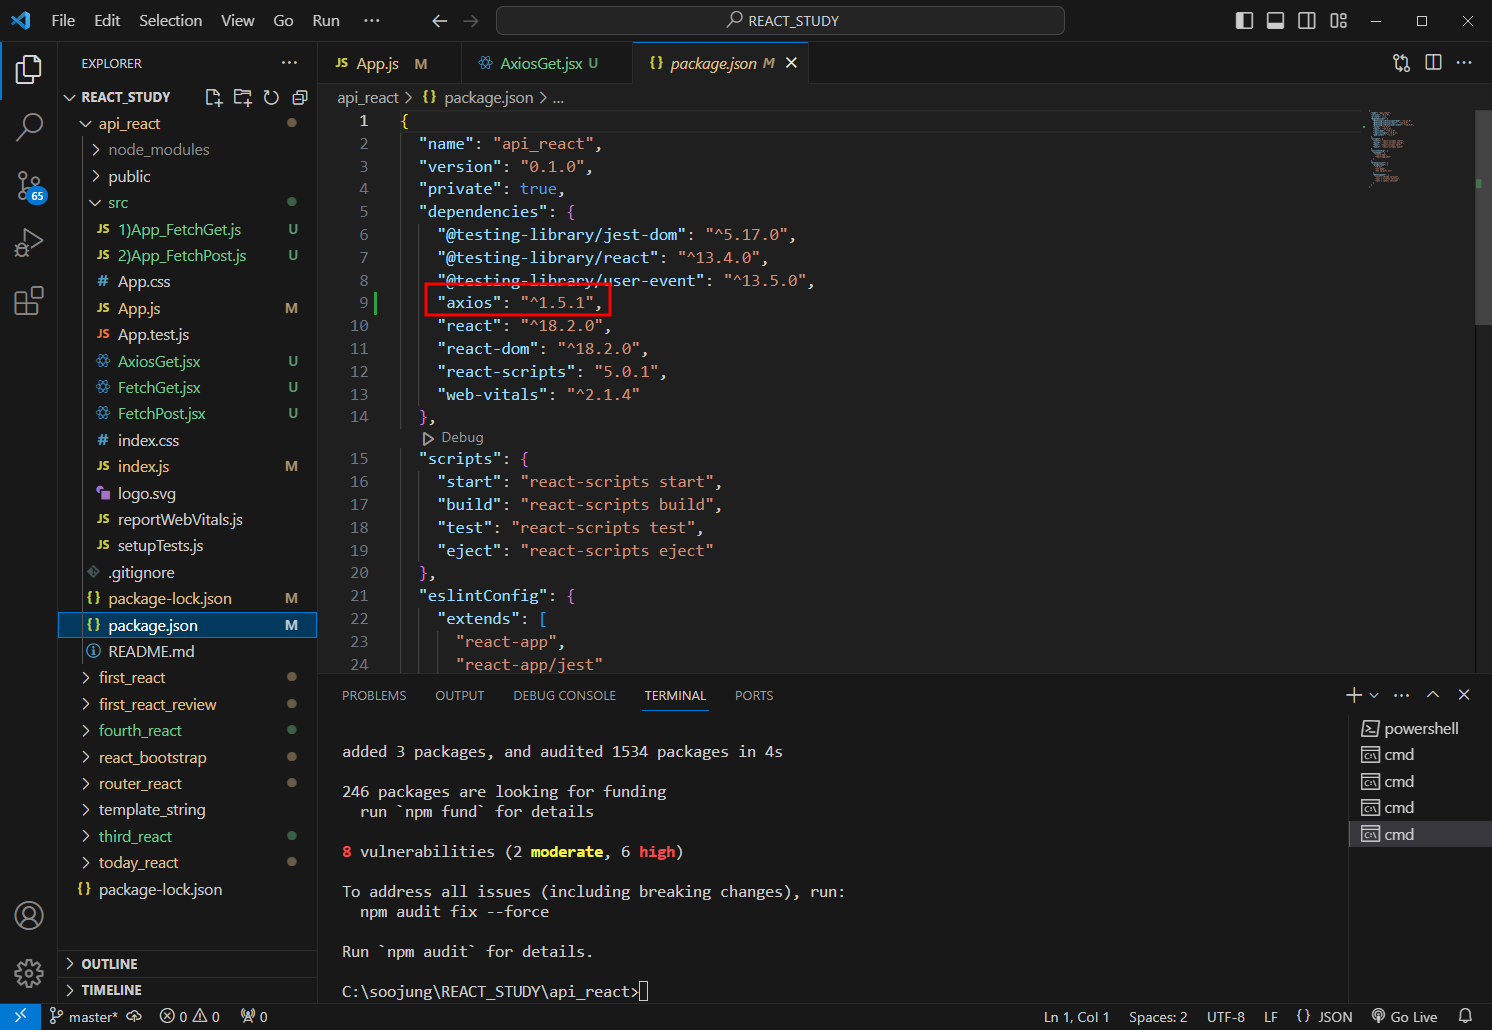1492x1030 pixels.
Task: Open the REACT_STUDY command center search
Action: point(780,20)
